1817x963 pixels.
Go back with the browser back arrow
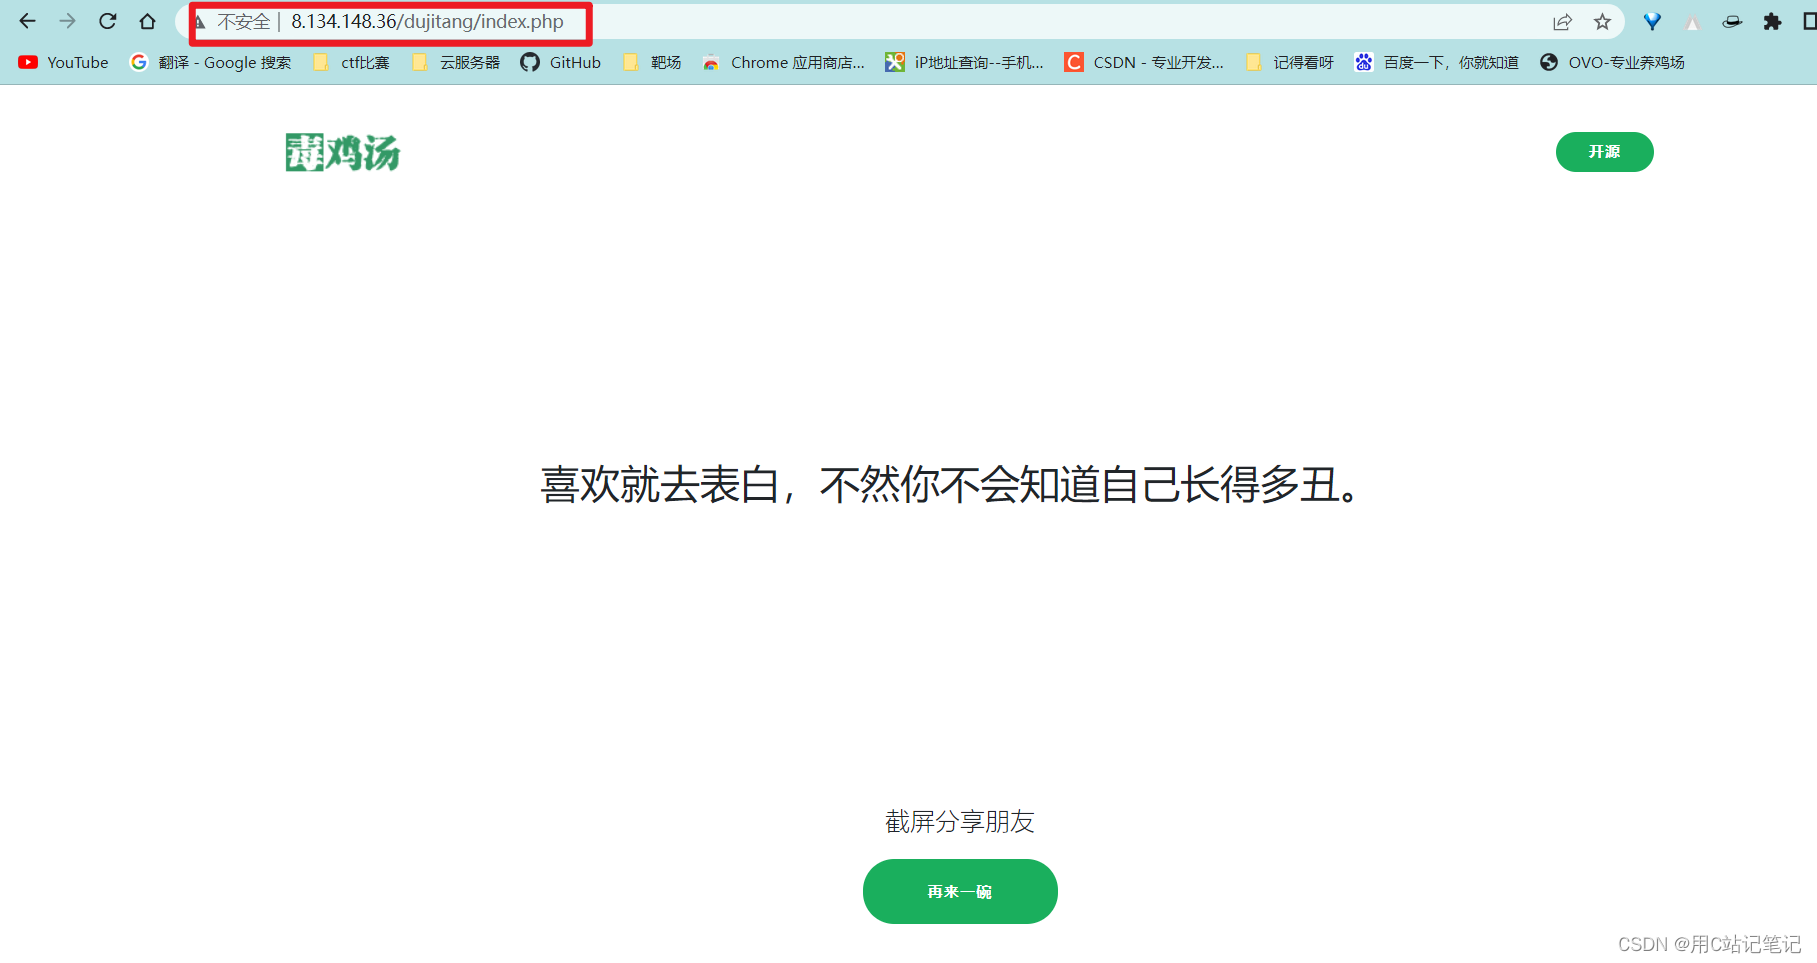[27, 21]
